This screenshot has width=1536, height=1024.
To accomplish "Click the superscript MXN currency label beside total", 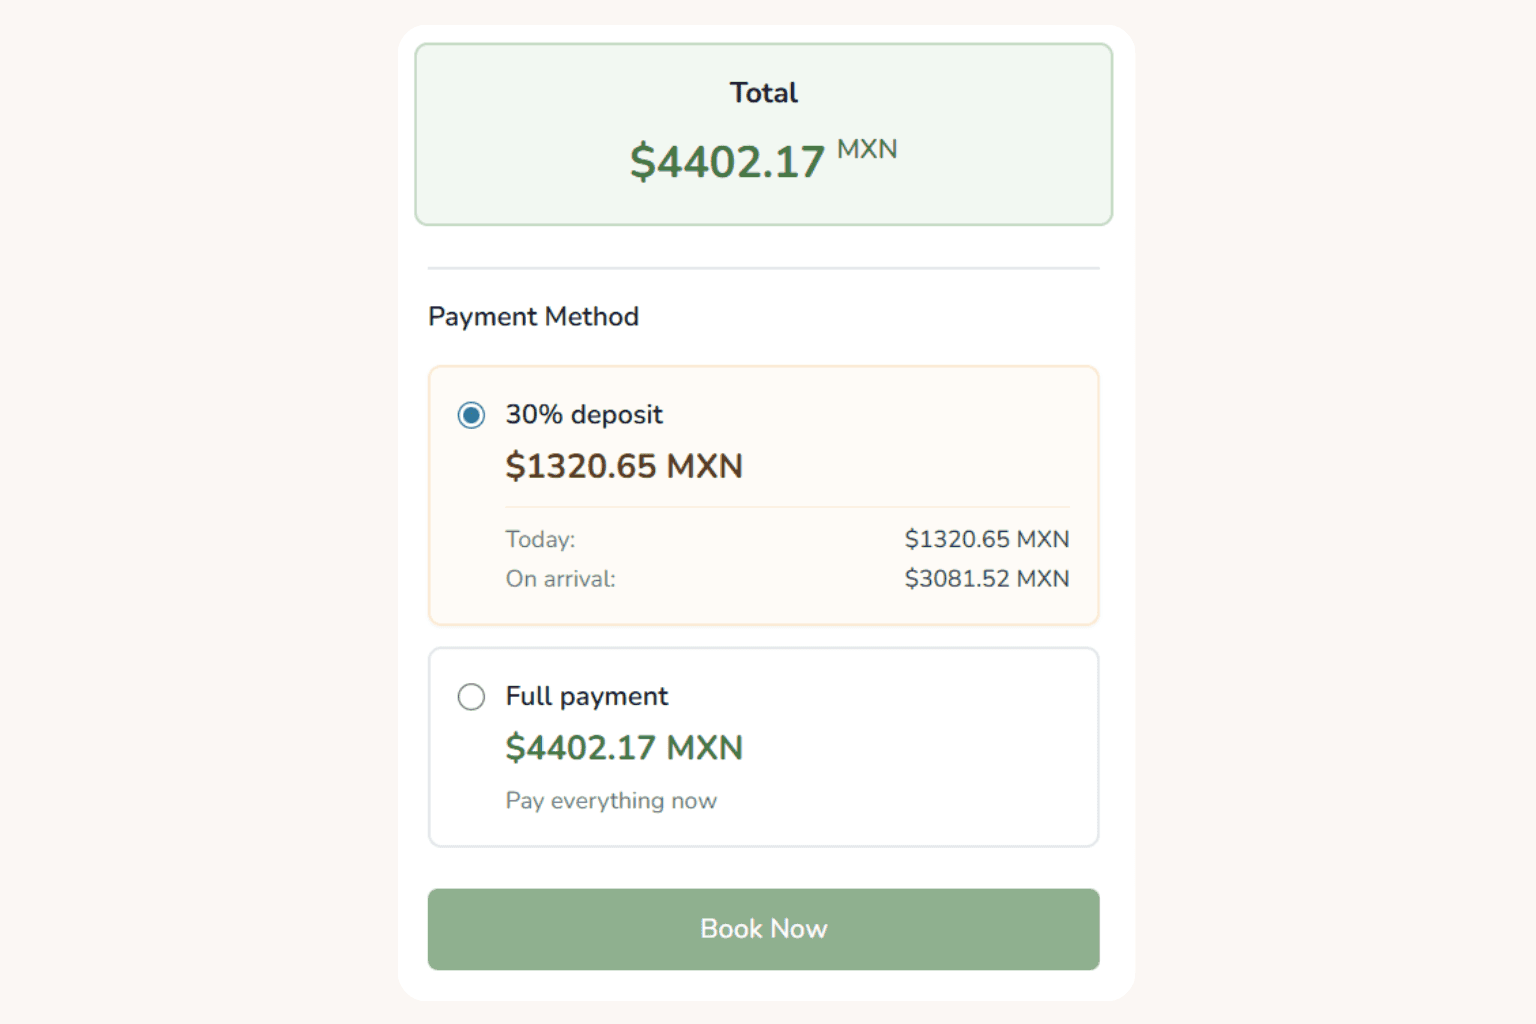I will click(x=867, y=150).
